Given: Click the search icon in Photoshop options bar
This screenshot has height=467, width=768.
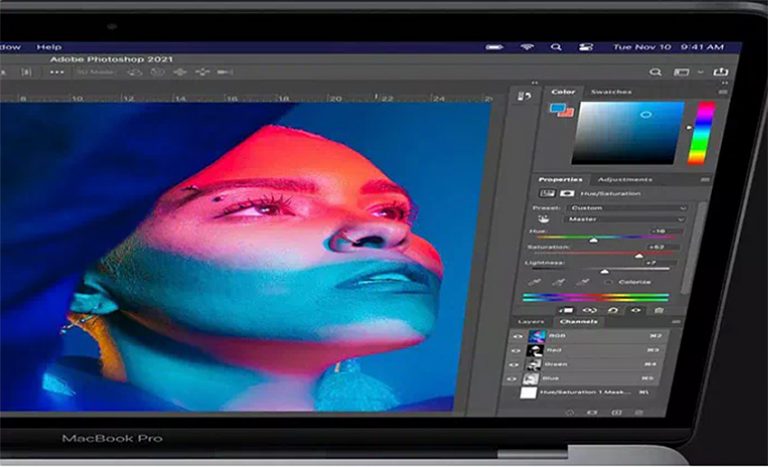Looking at the screenshot, I should tap(656, 72).
